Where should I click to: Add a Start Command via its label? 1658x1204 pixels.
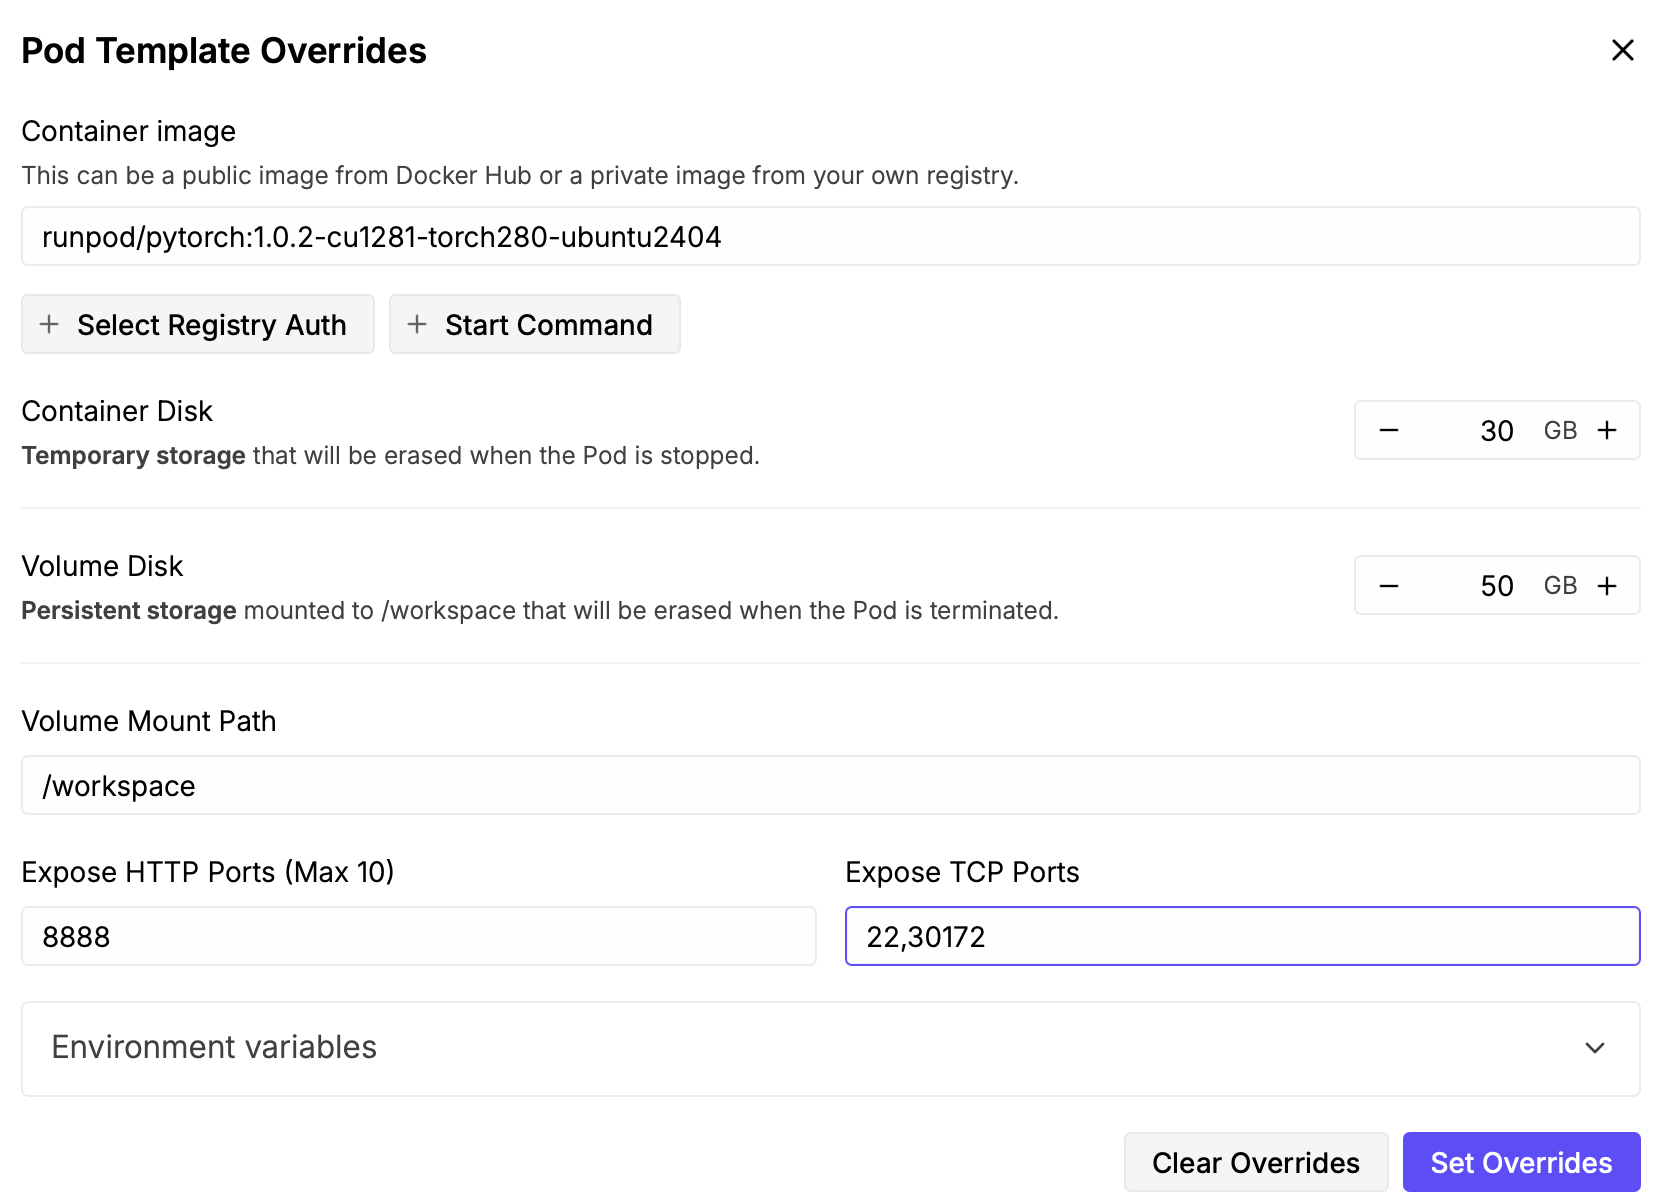(x=548, y=325)
